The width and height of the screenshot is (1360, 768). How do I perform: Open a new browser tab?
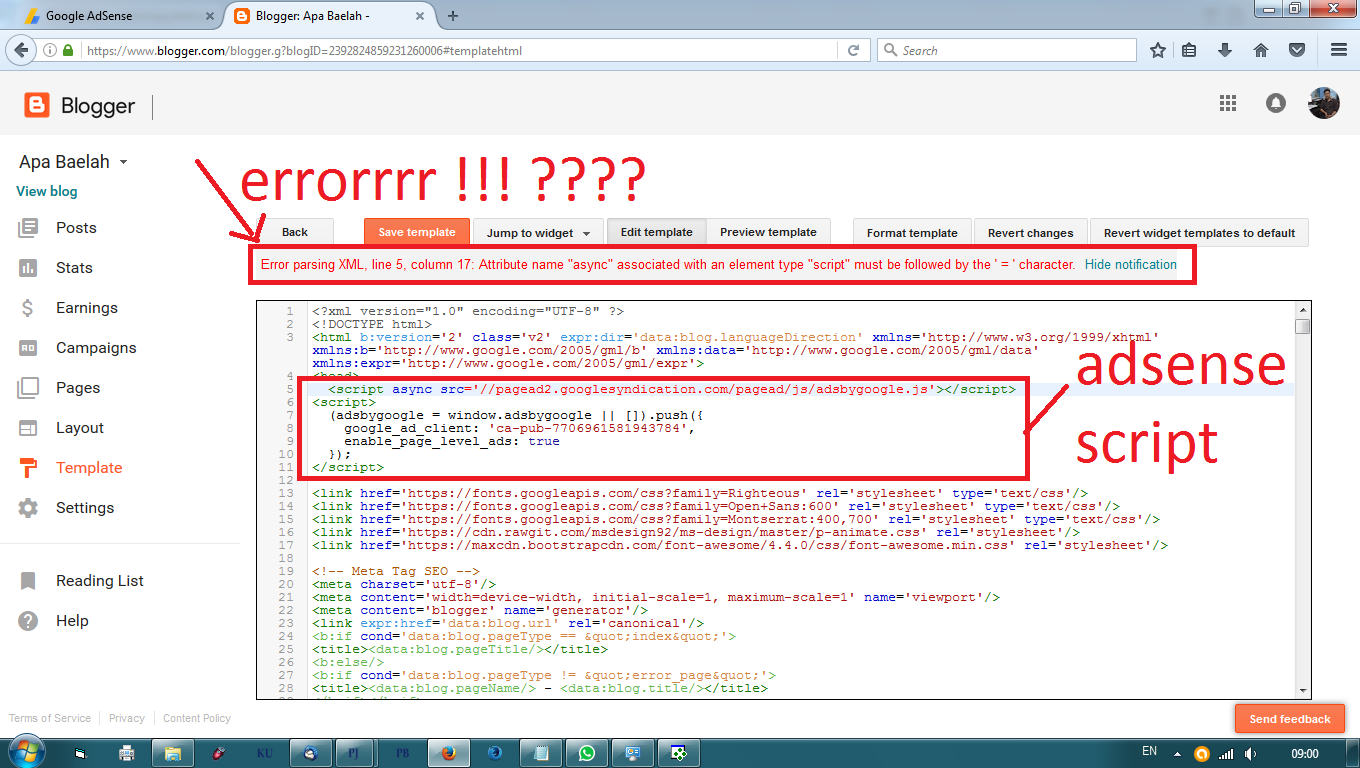453,16
